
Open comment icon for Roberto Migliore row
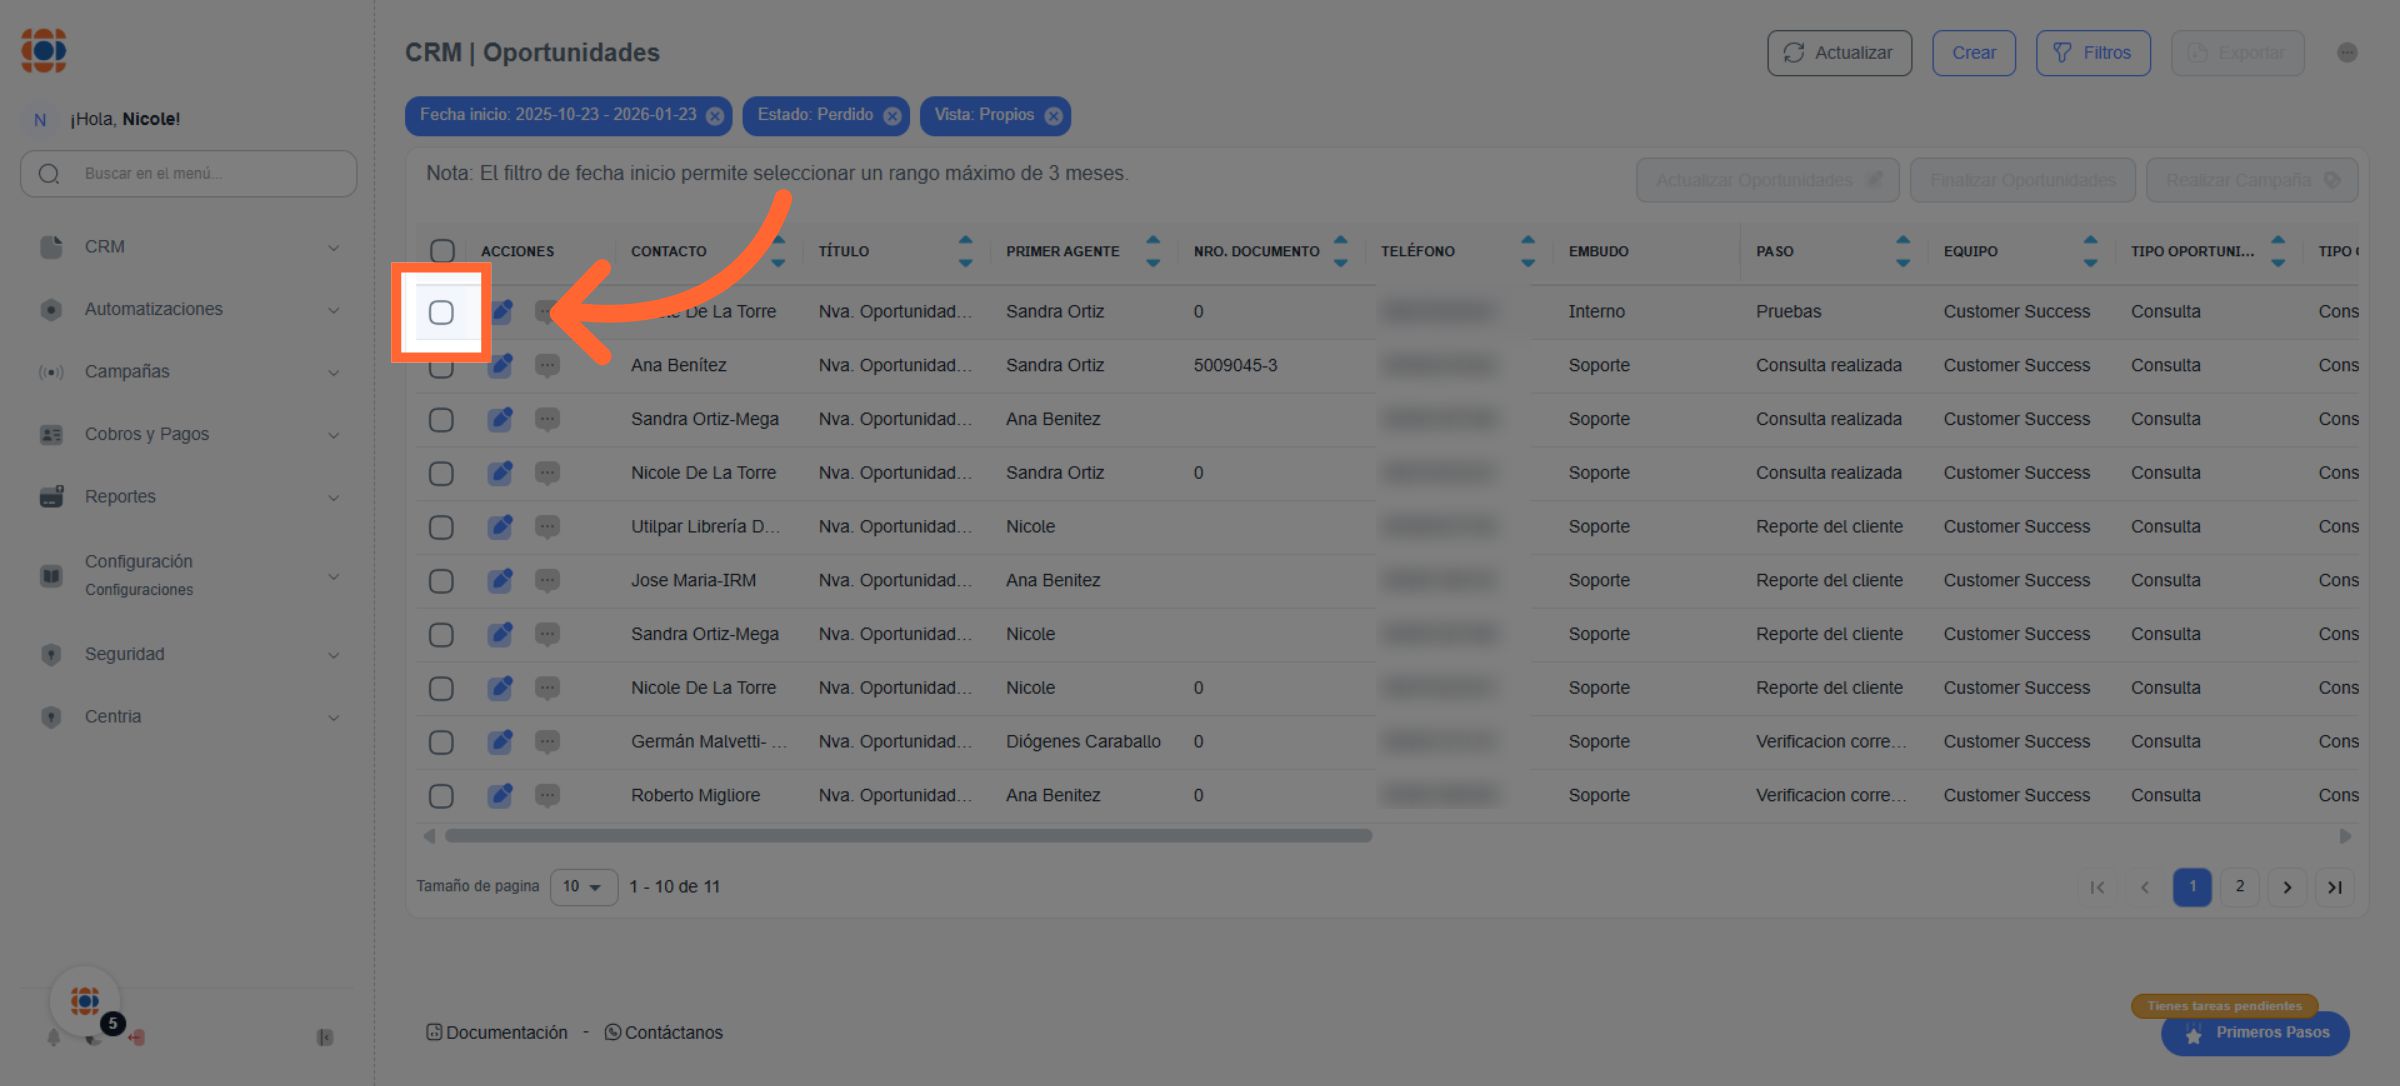(x=547, y=796)
